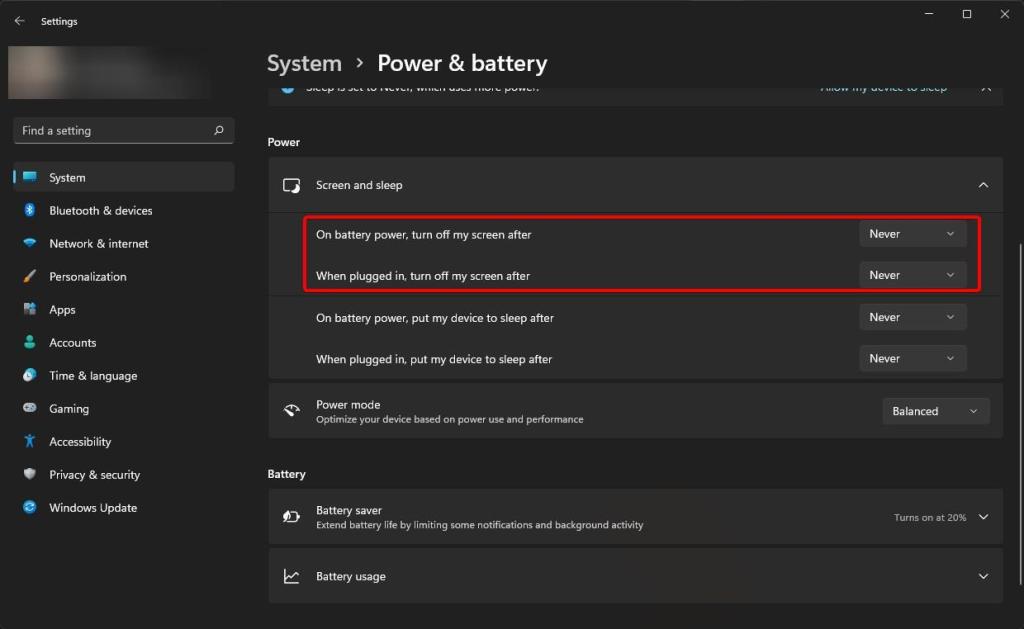The height and width of the screenshot is (629, 1024).
Task: Open Network & internet settings
Action: point(123,243)
